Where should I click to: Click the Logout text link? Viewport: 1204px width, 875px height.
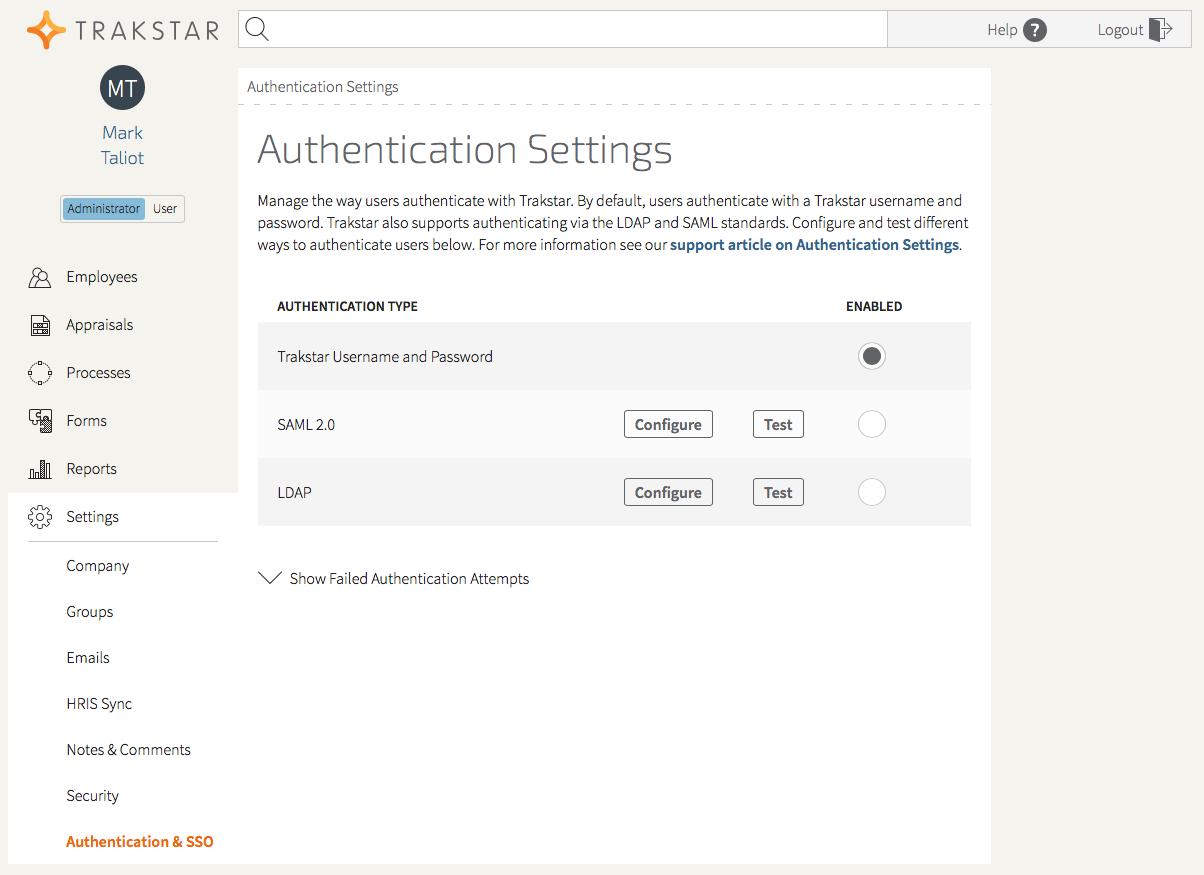click(x=1120, y=30)
